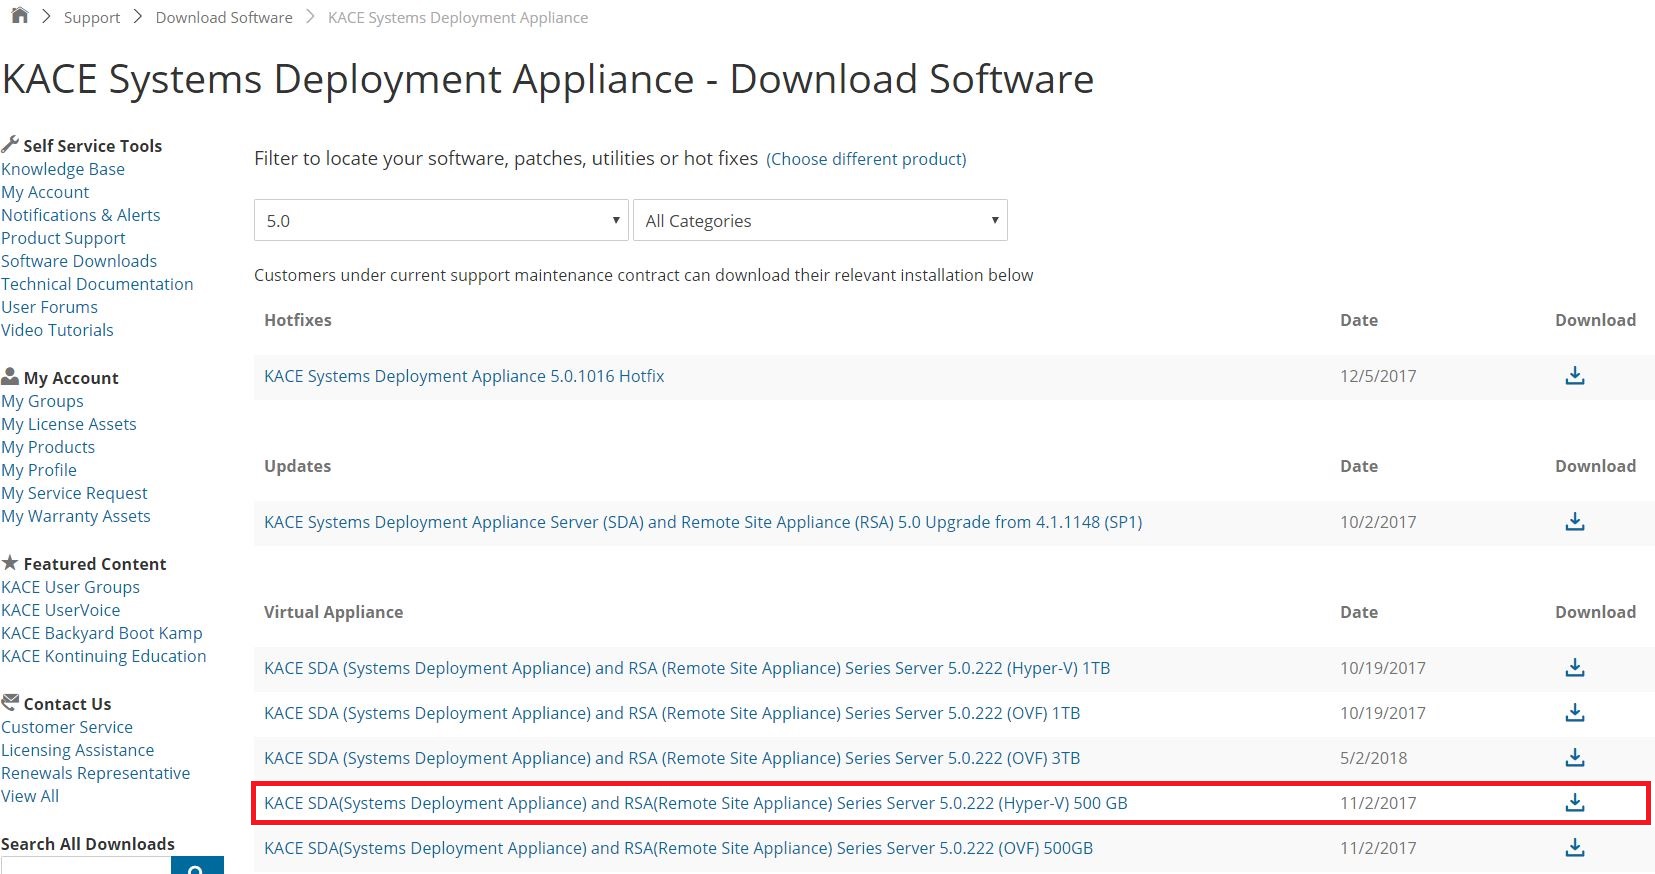Screen dimensions: 1655x874
Task: Download the OVF 3TB virtual appliance
Action: pos(1575,758)
